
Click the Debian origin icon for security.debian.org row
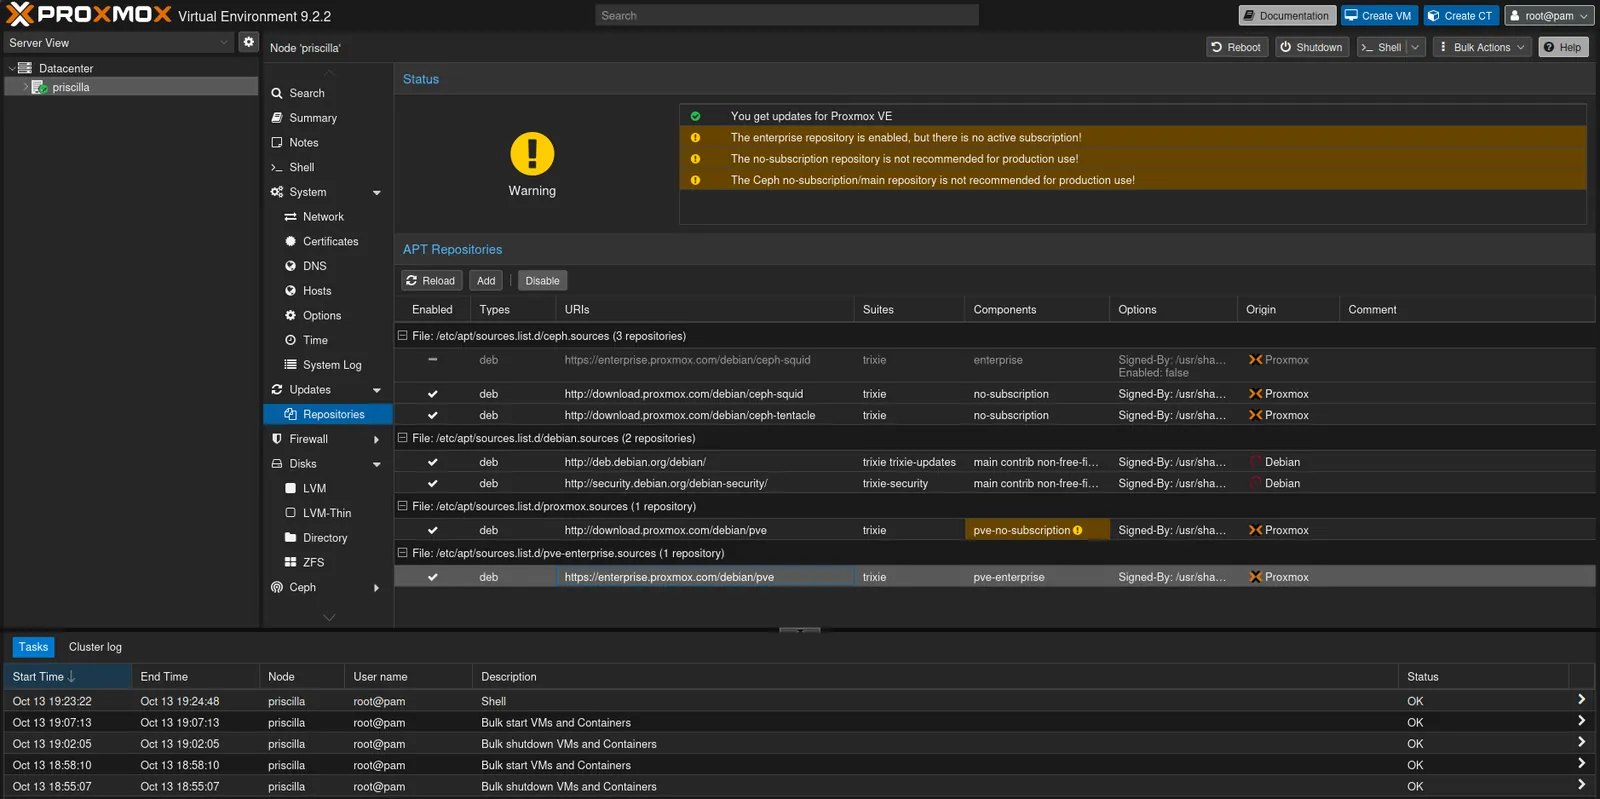[1255, 483]
